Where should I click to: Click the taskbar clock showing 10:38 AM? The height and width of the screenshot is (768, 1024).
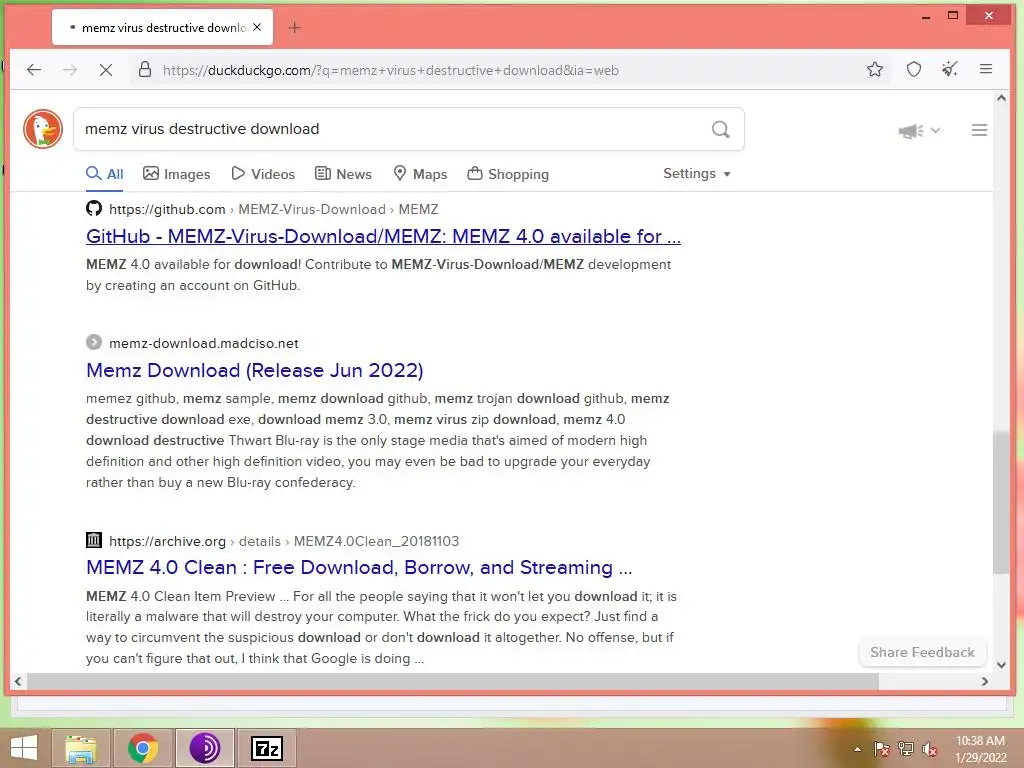point(980,749)
